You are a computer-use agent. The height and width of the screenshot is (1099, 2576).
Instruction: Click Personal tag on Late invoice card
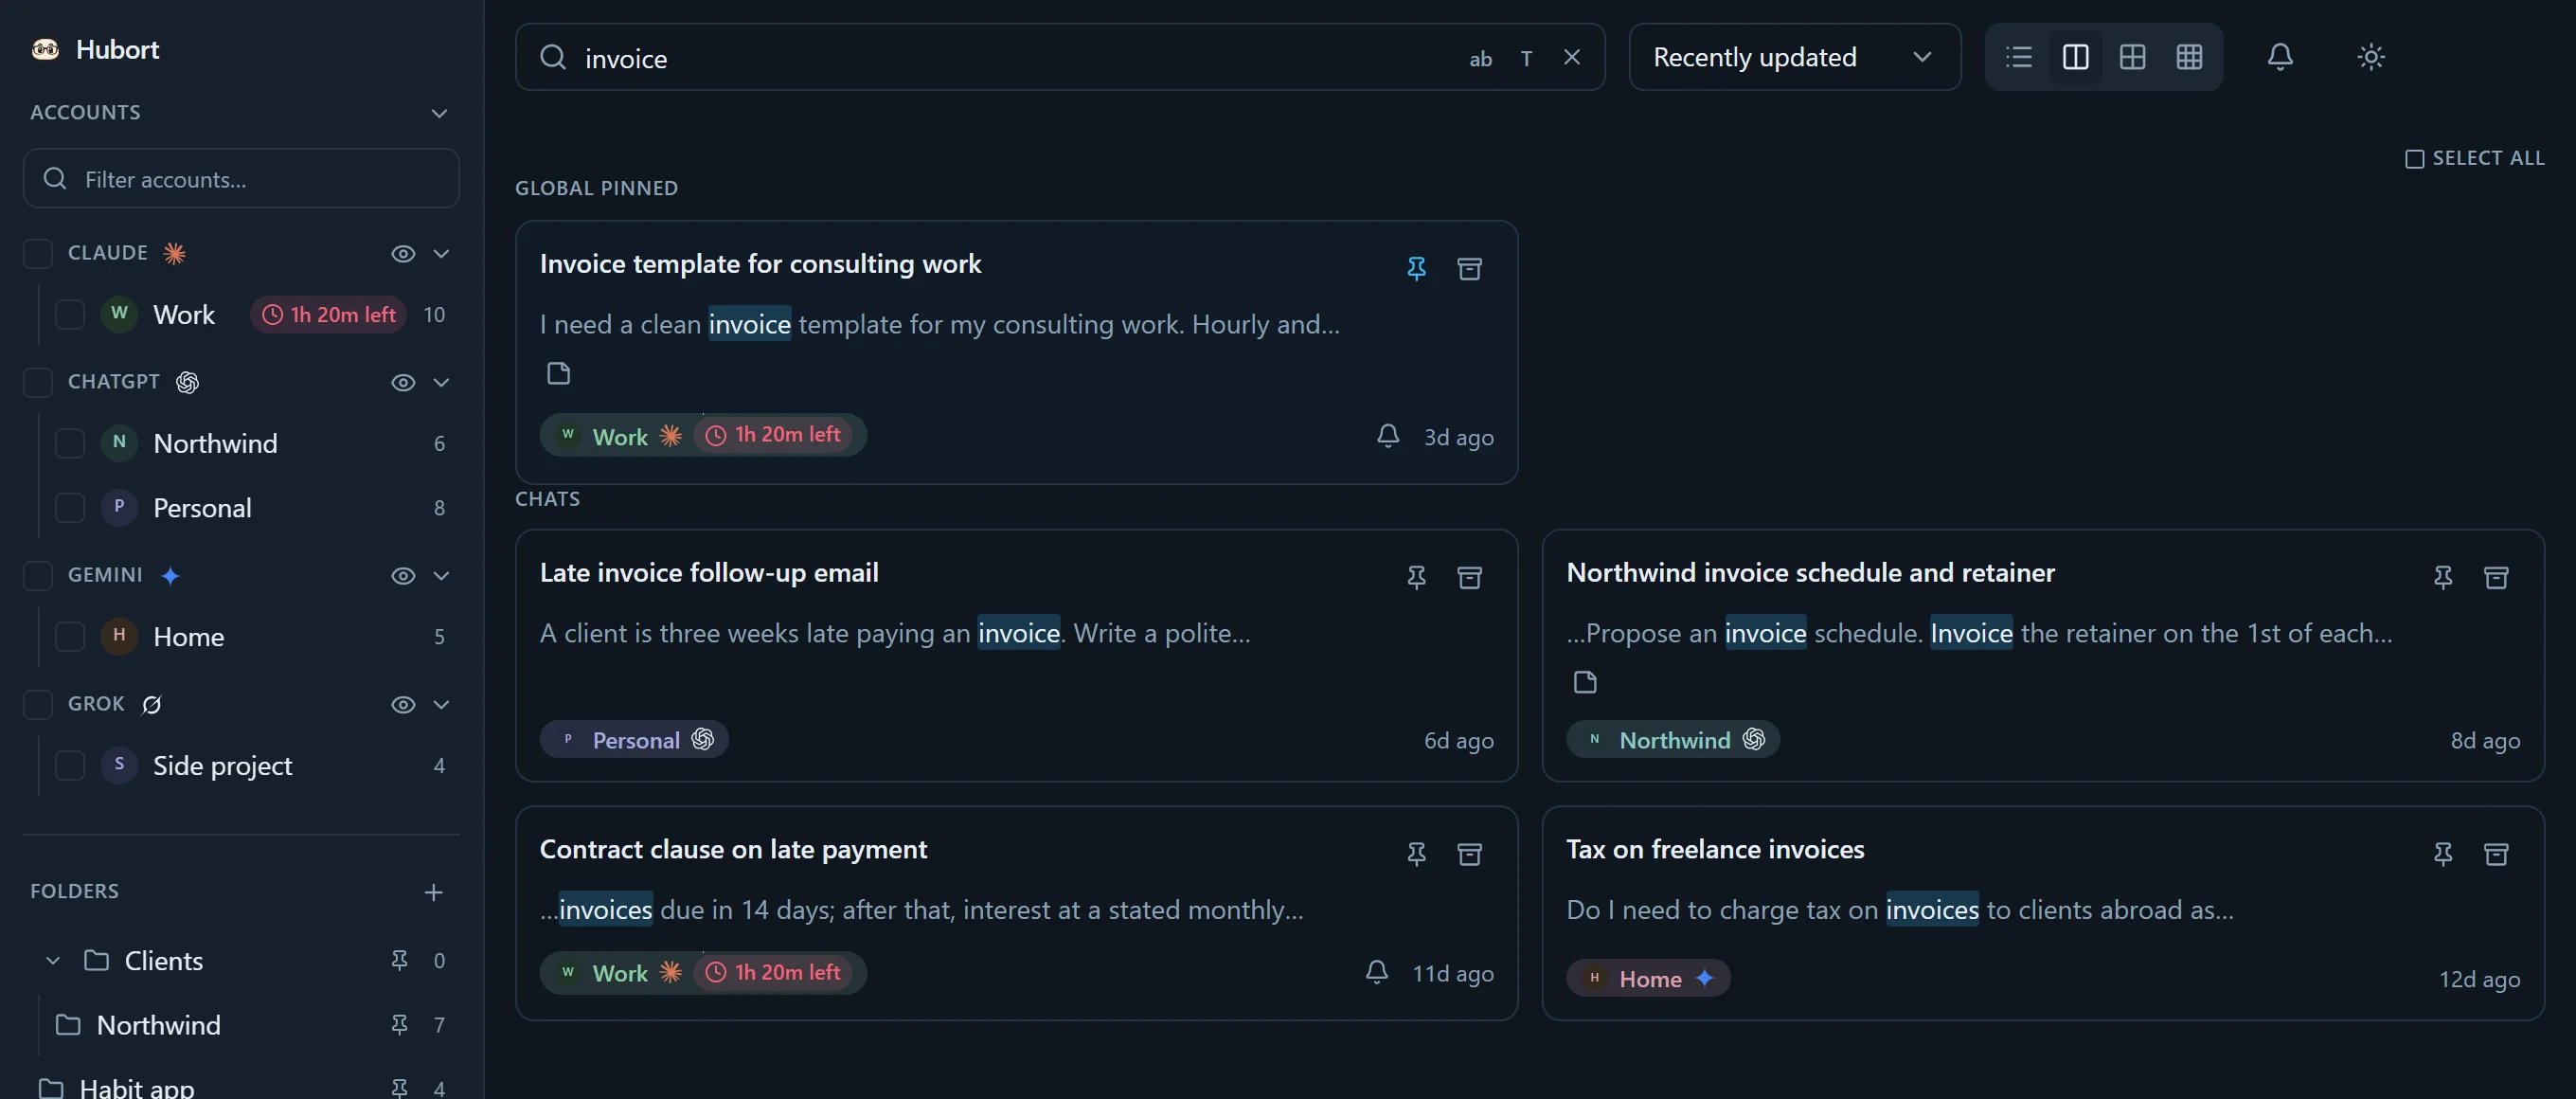pyautogui.click(x=635, y=739)
